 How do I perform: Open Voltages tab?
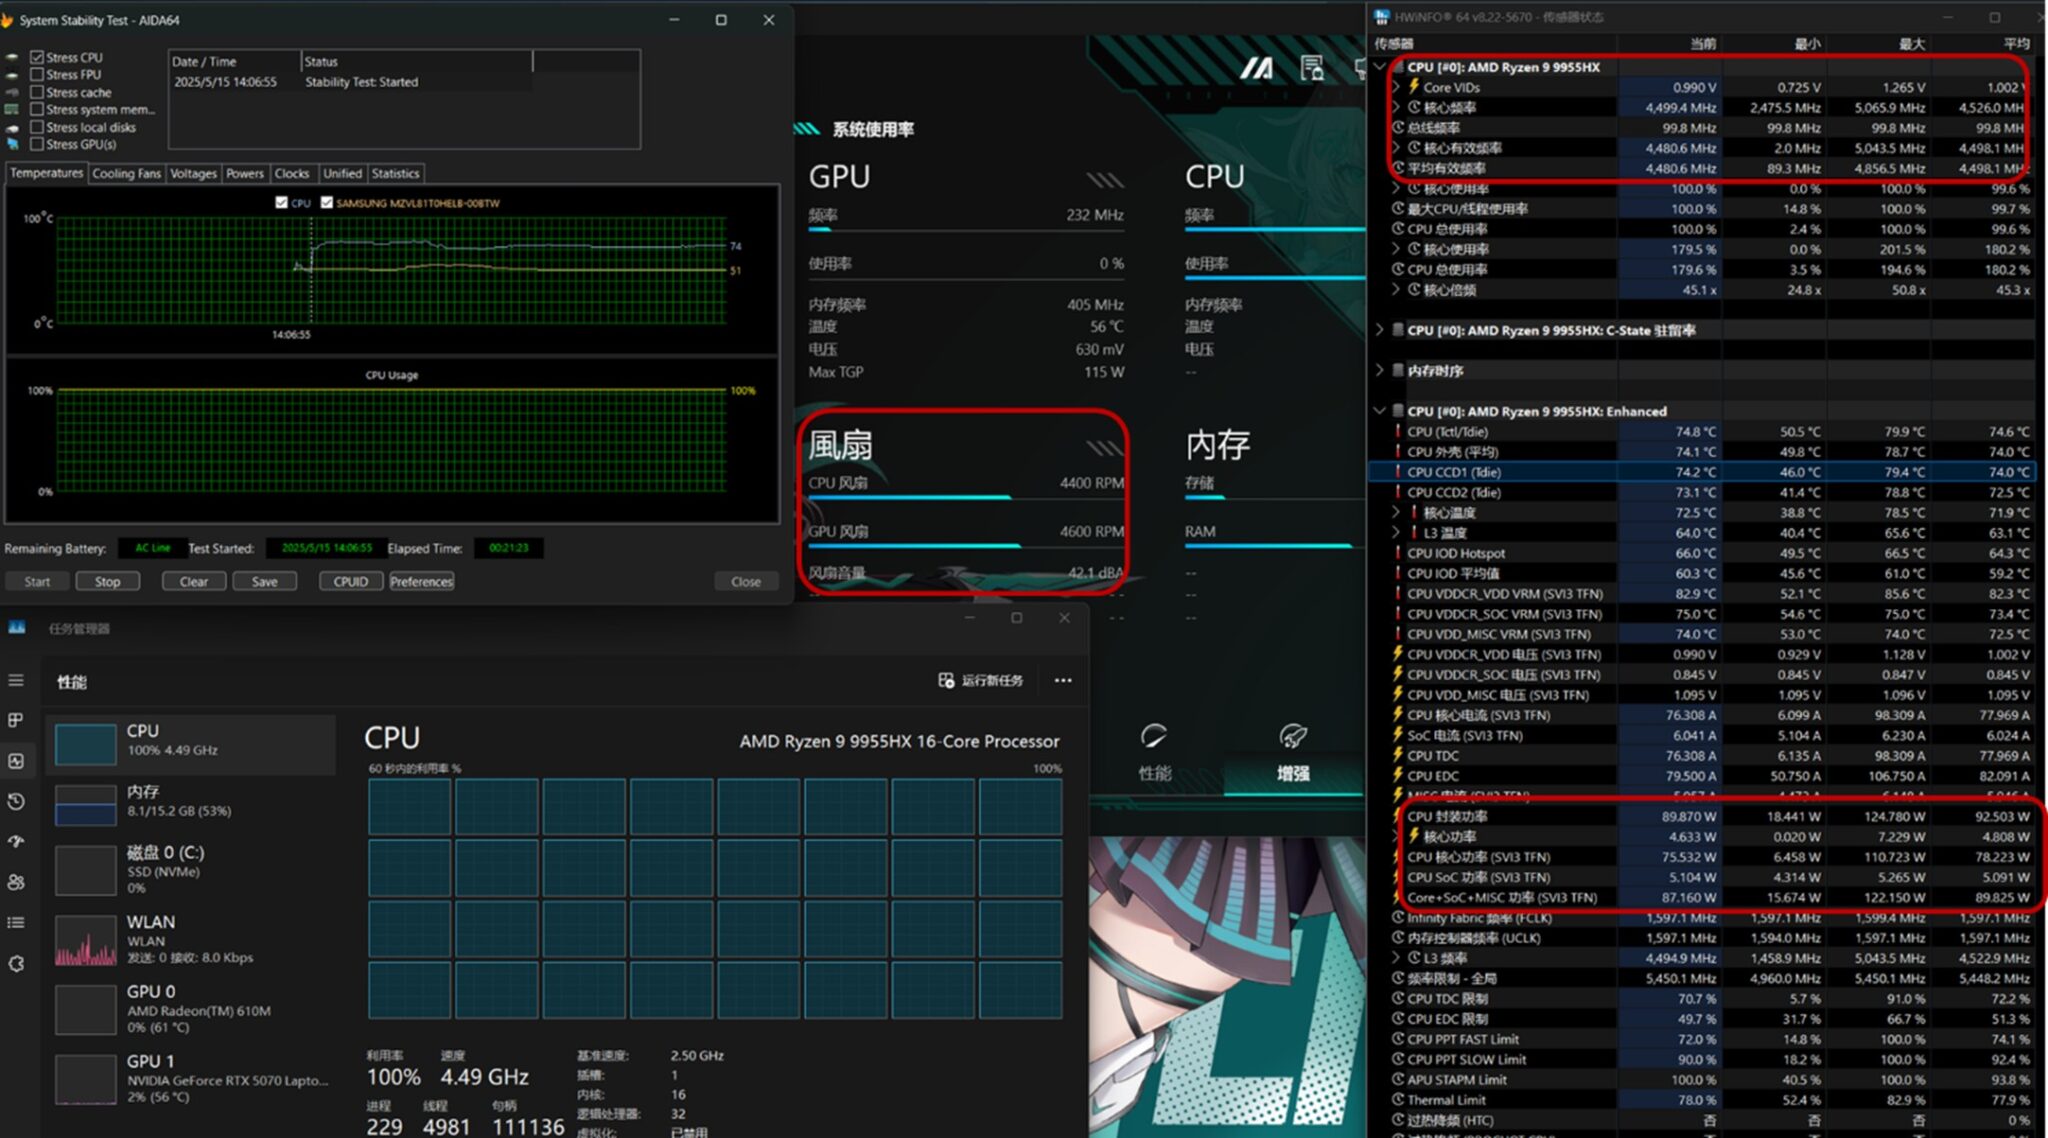click(x=193, y=173)
